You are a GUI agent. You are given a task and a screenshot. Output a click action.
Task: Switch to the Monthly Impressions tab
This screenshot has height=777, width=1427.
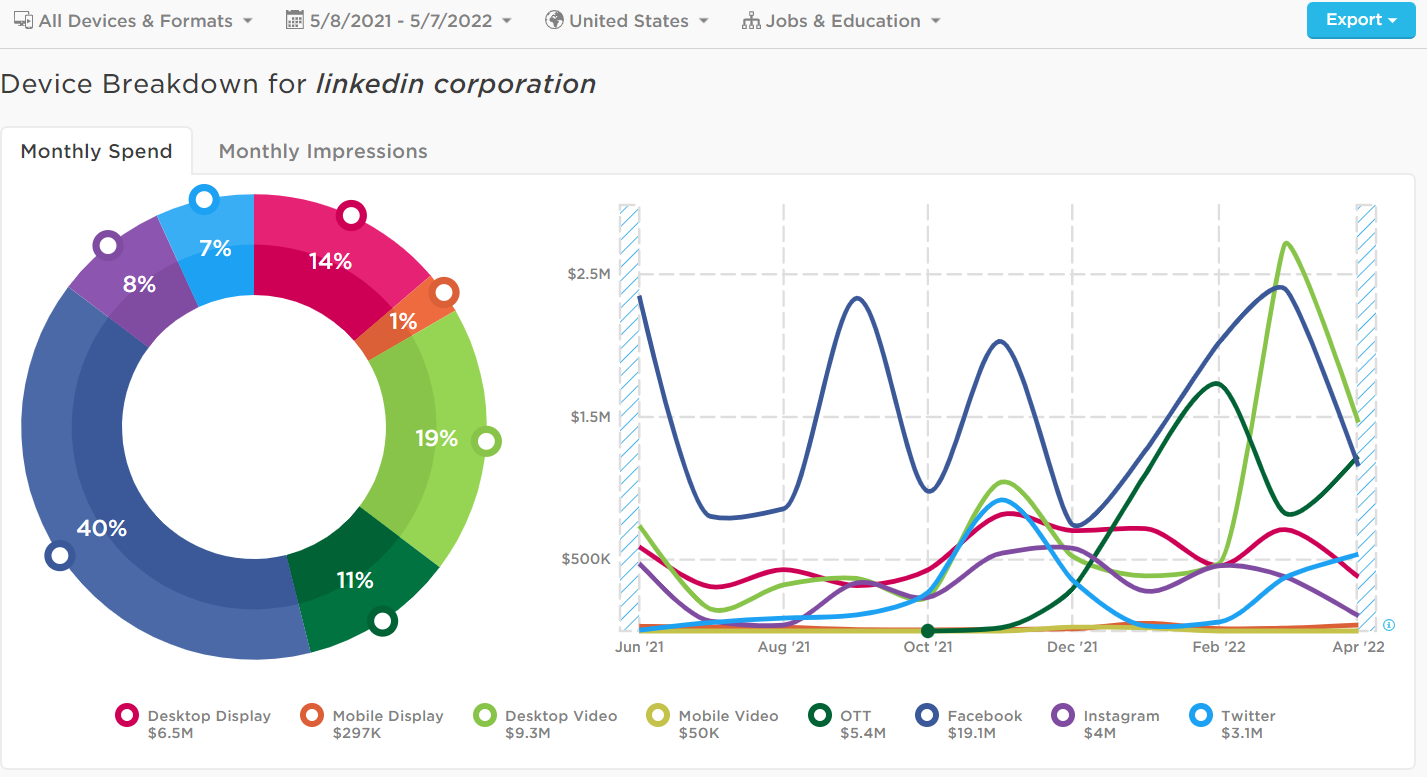click(x=323, y=151)
